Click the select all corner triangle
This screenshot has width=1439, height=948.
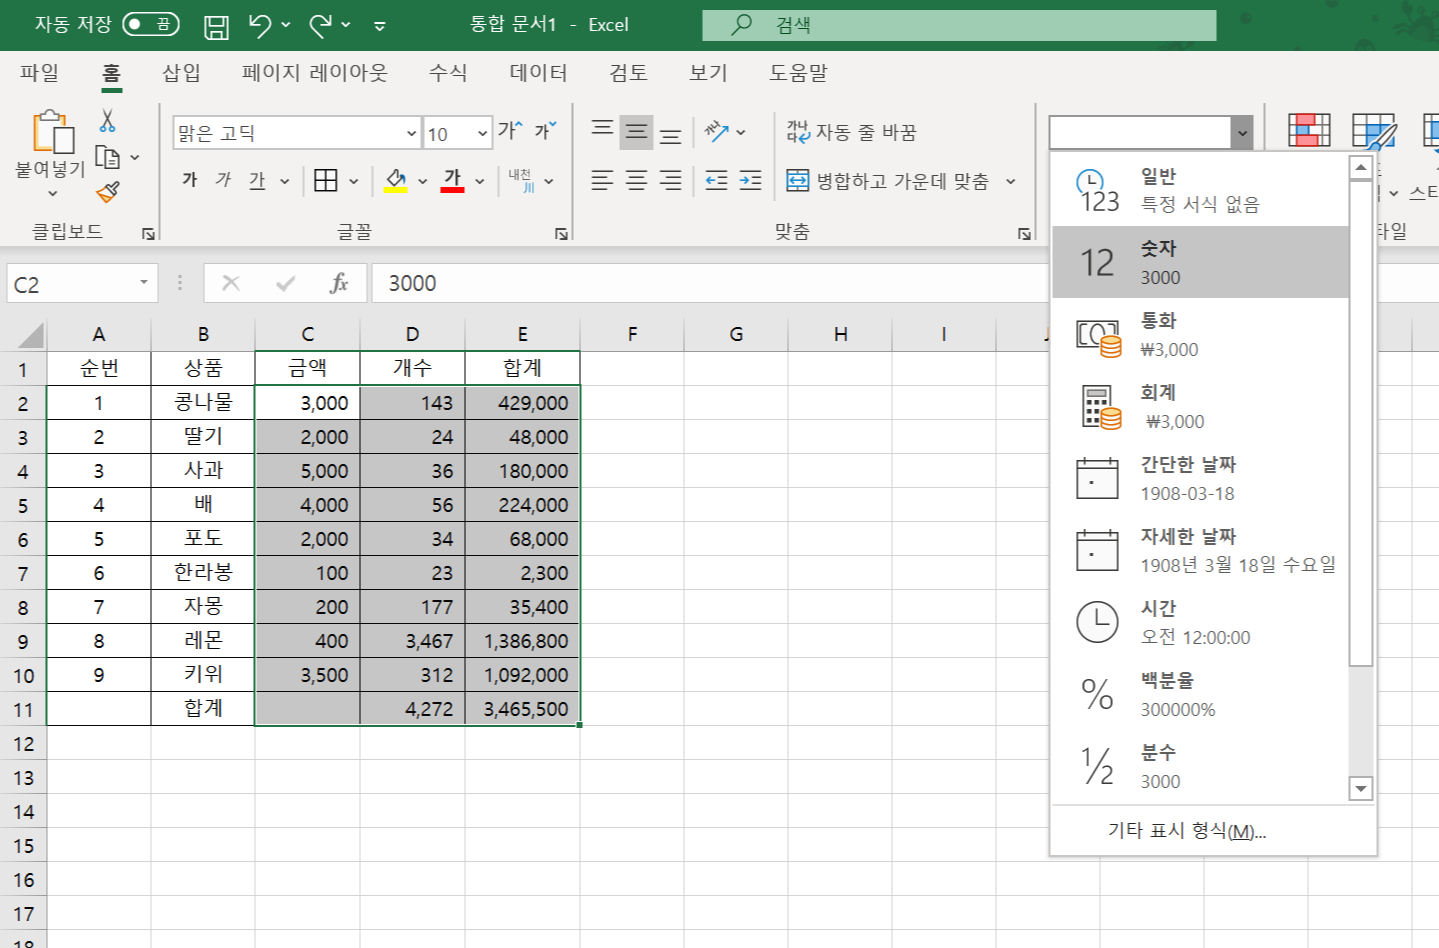coord(30,335)
